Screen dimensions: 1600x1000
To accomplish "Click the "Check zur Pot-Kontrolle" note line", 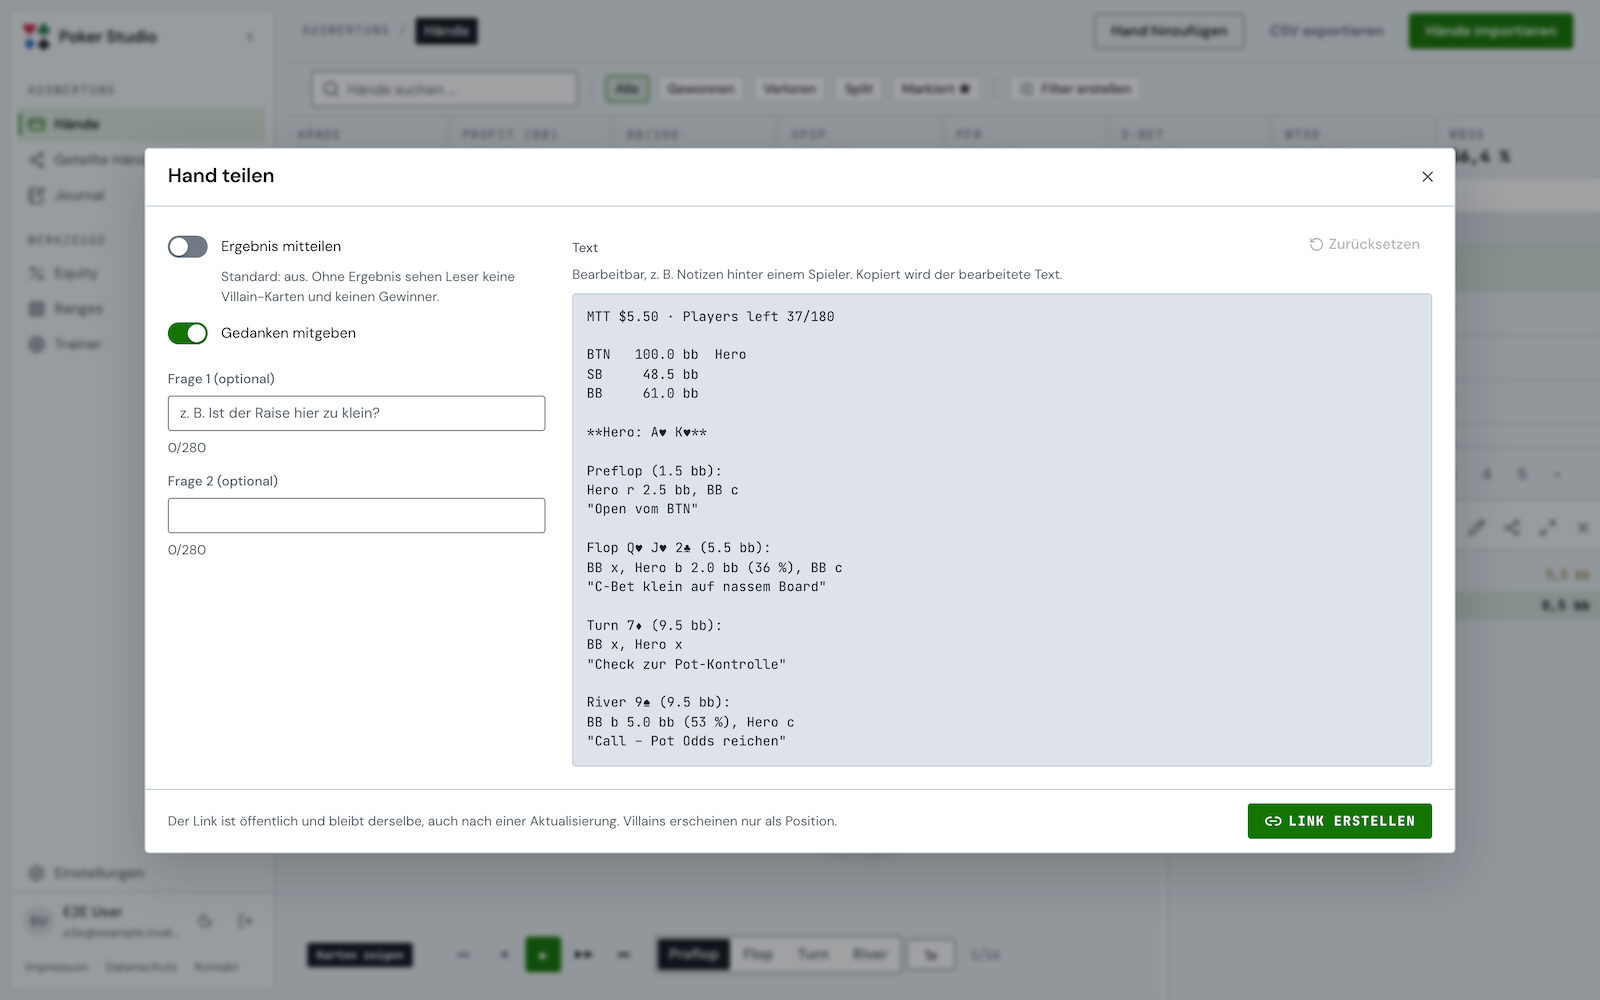I will point(686,664).
